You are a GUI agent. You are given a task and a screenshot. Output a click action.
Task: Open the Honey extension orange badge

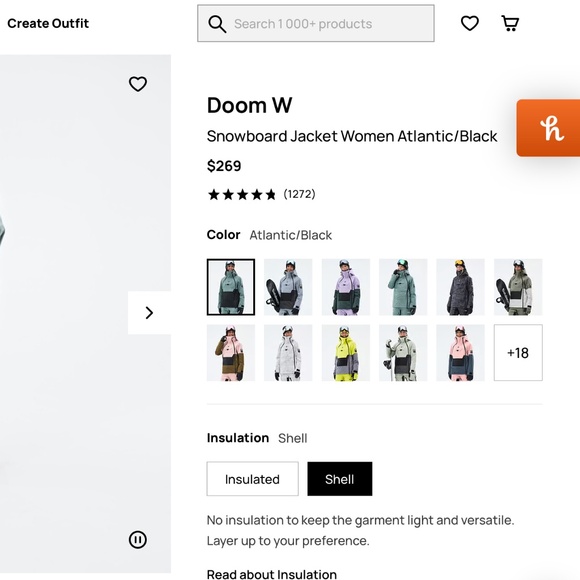[x=548, y=128]
